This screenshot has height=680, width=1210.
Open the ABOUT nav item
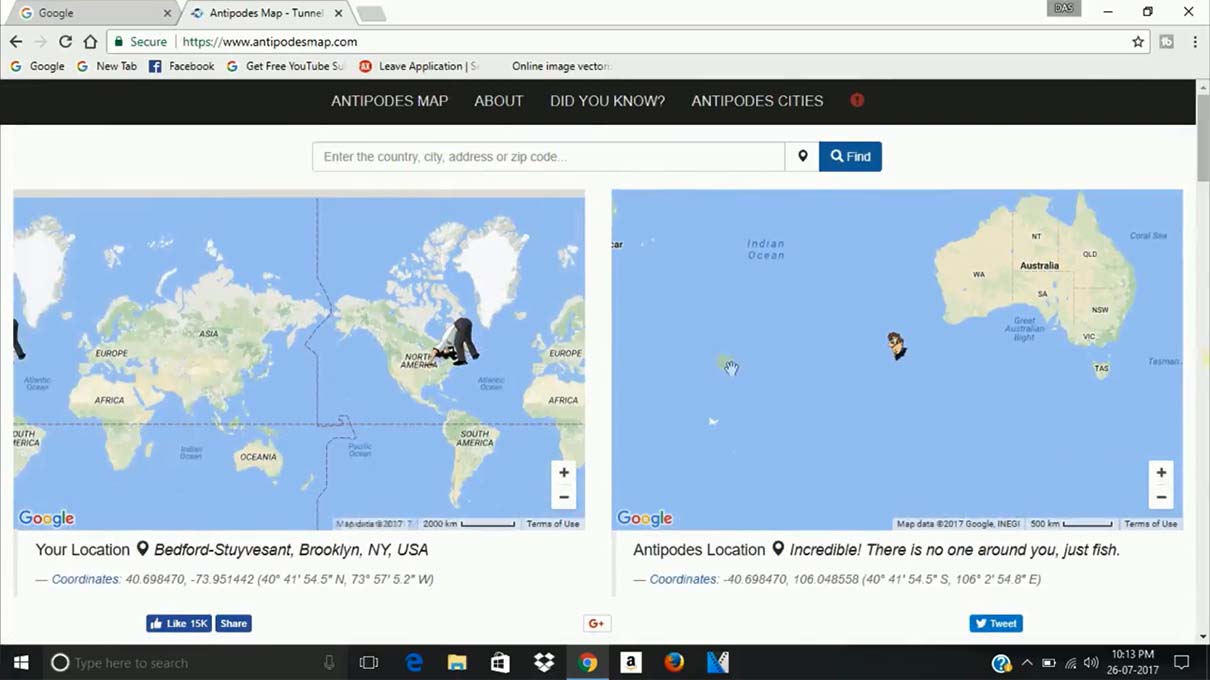499,101
